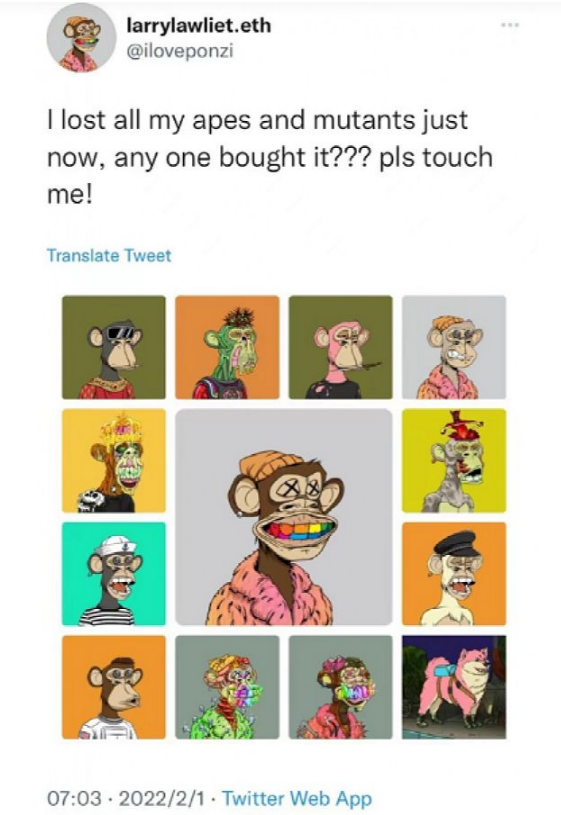This screenshot has height=815, width=561.
Task: Open larrylawliet.eth display name link
Action: tap(199, 26)
